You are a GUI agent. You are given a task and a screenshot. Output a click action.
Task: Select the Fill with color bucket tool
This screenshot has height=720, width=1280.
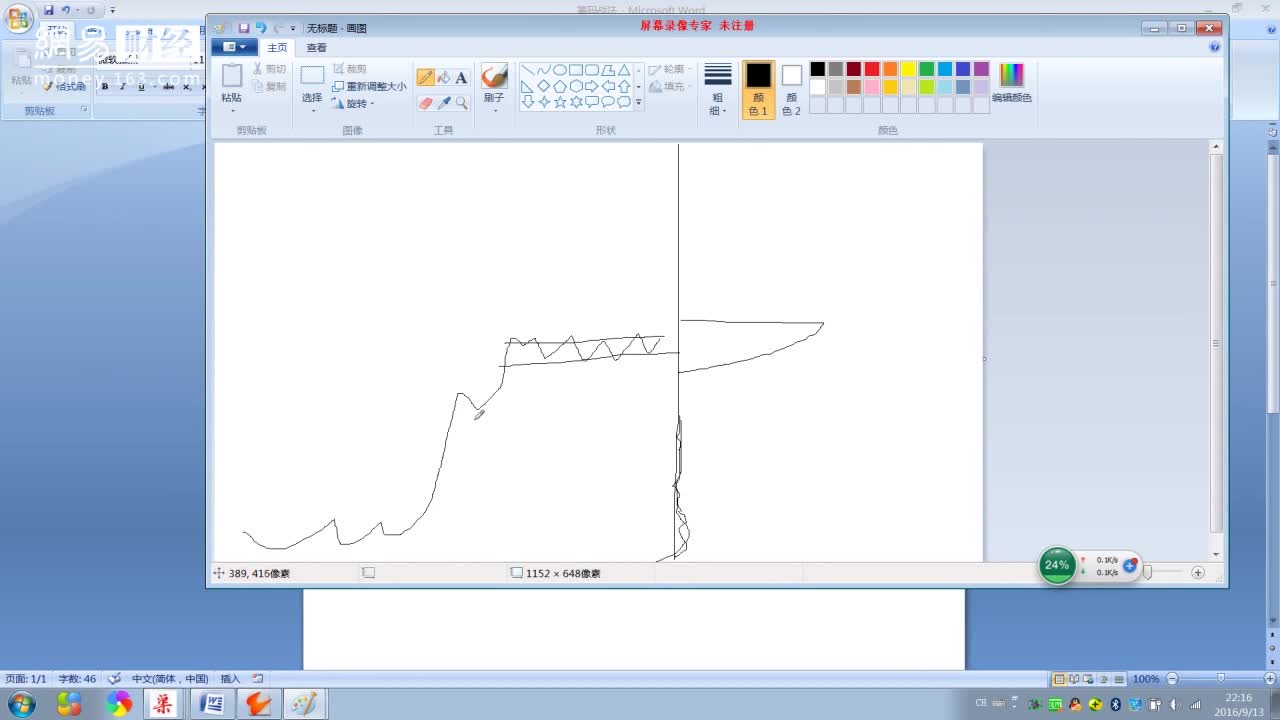tap(444, 78)
